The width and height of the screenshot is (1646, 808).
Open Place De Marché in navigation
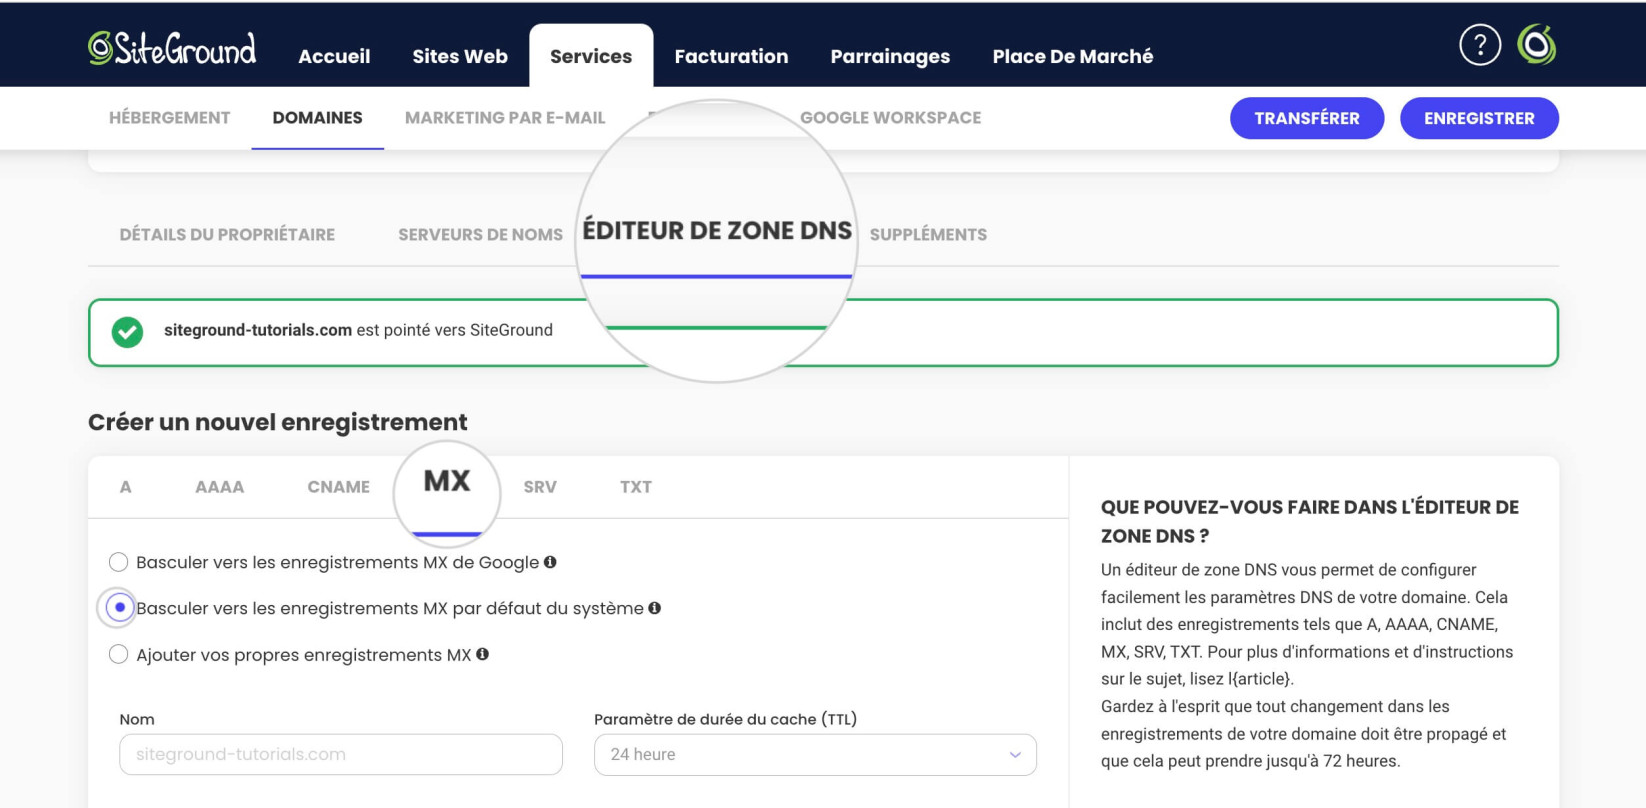coord(1073,57)
